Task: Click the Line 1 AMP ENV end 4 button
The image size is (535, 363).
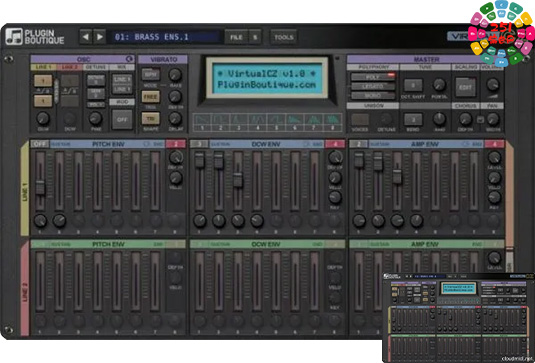Action: click(x=494, y=144)
